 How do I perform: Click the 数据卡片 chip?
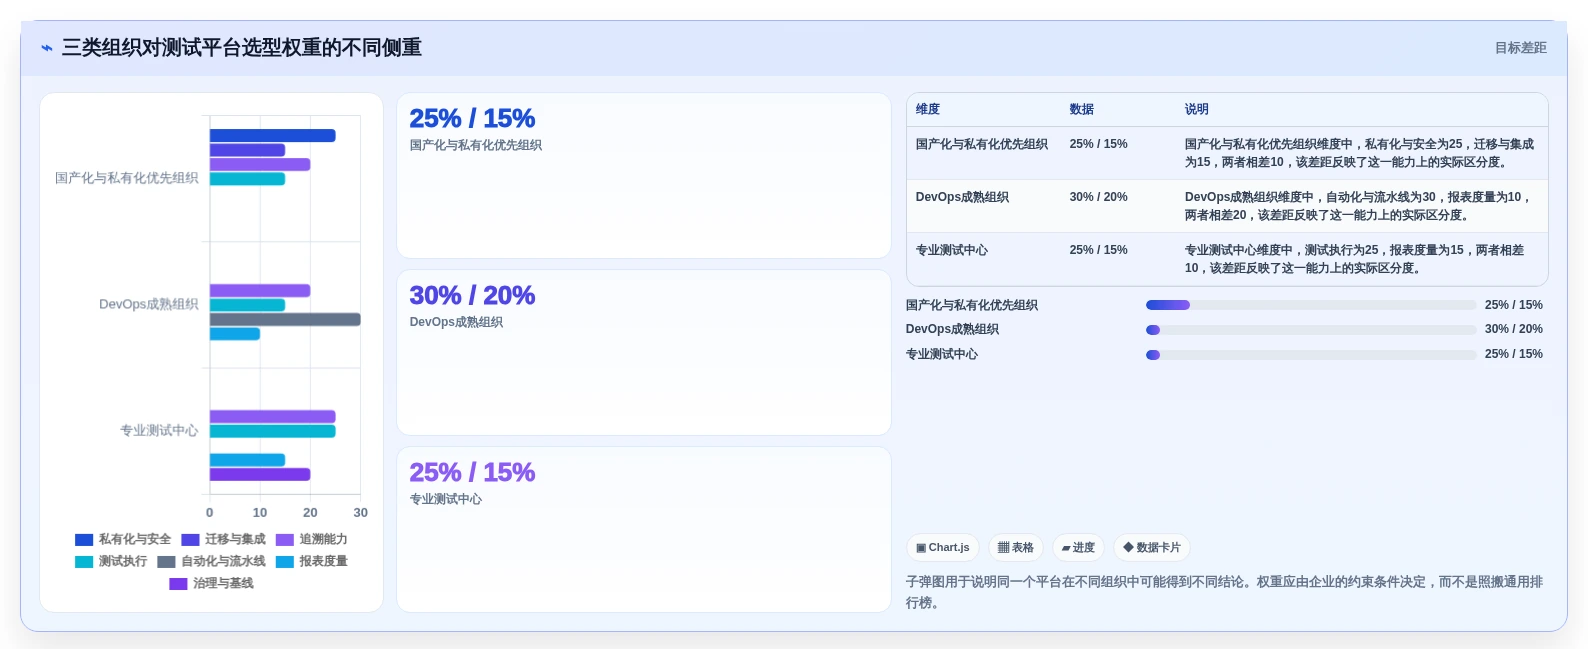pos(1152,547)
